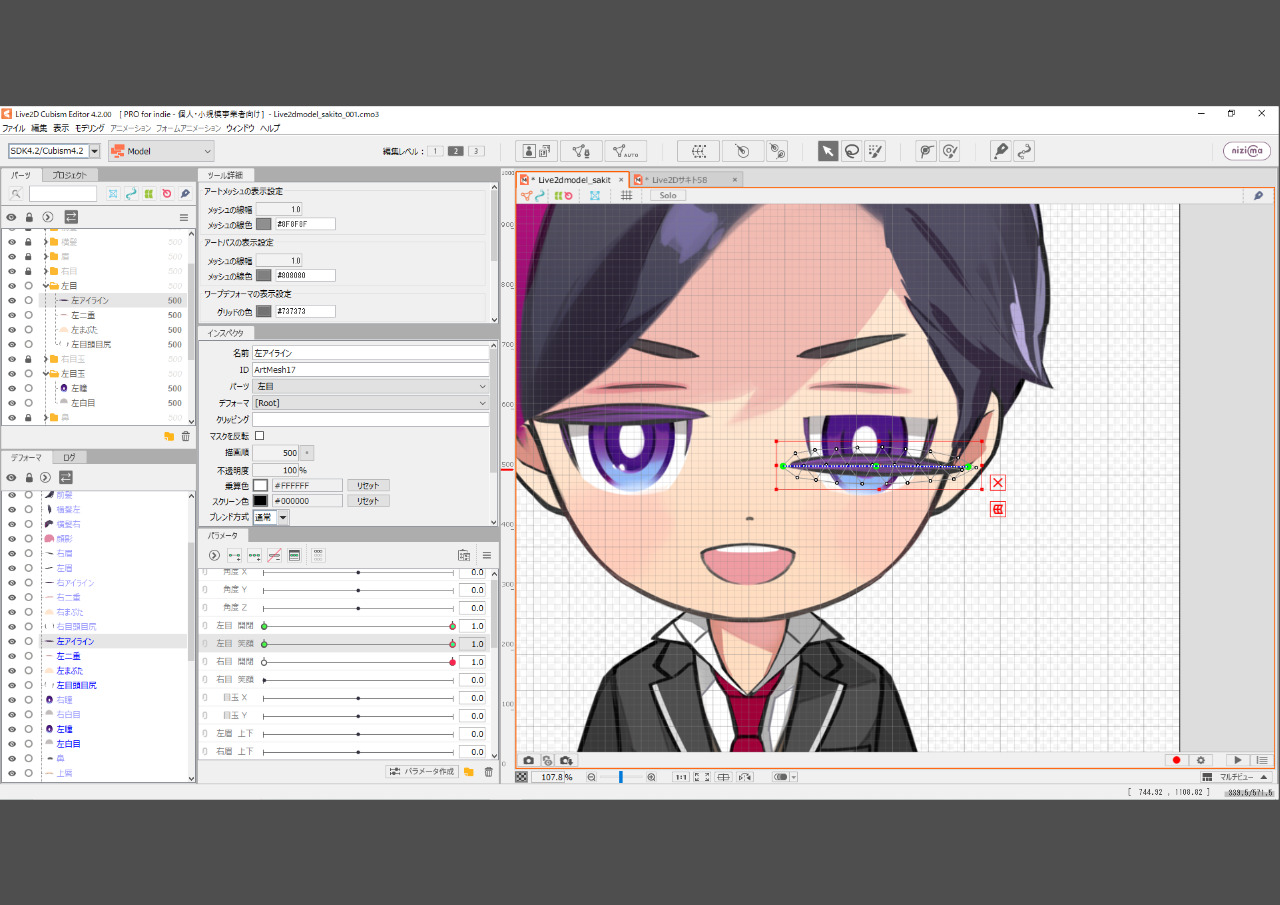Open the モデリング menu
Viewport: 1280px width, 905px height.
pyautogui.click(x=89, y=128)
